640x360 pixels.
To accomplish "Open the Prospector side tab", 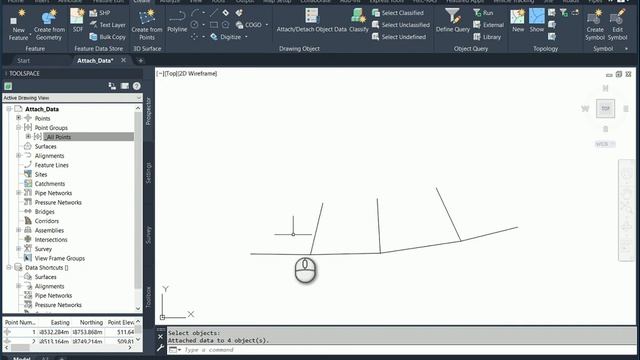I will click(x=149, y=111).
